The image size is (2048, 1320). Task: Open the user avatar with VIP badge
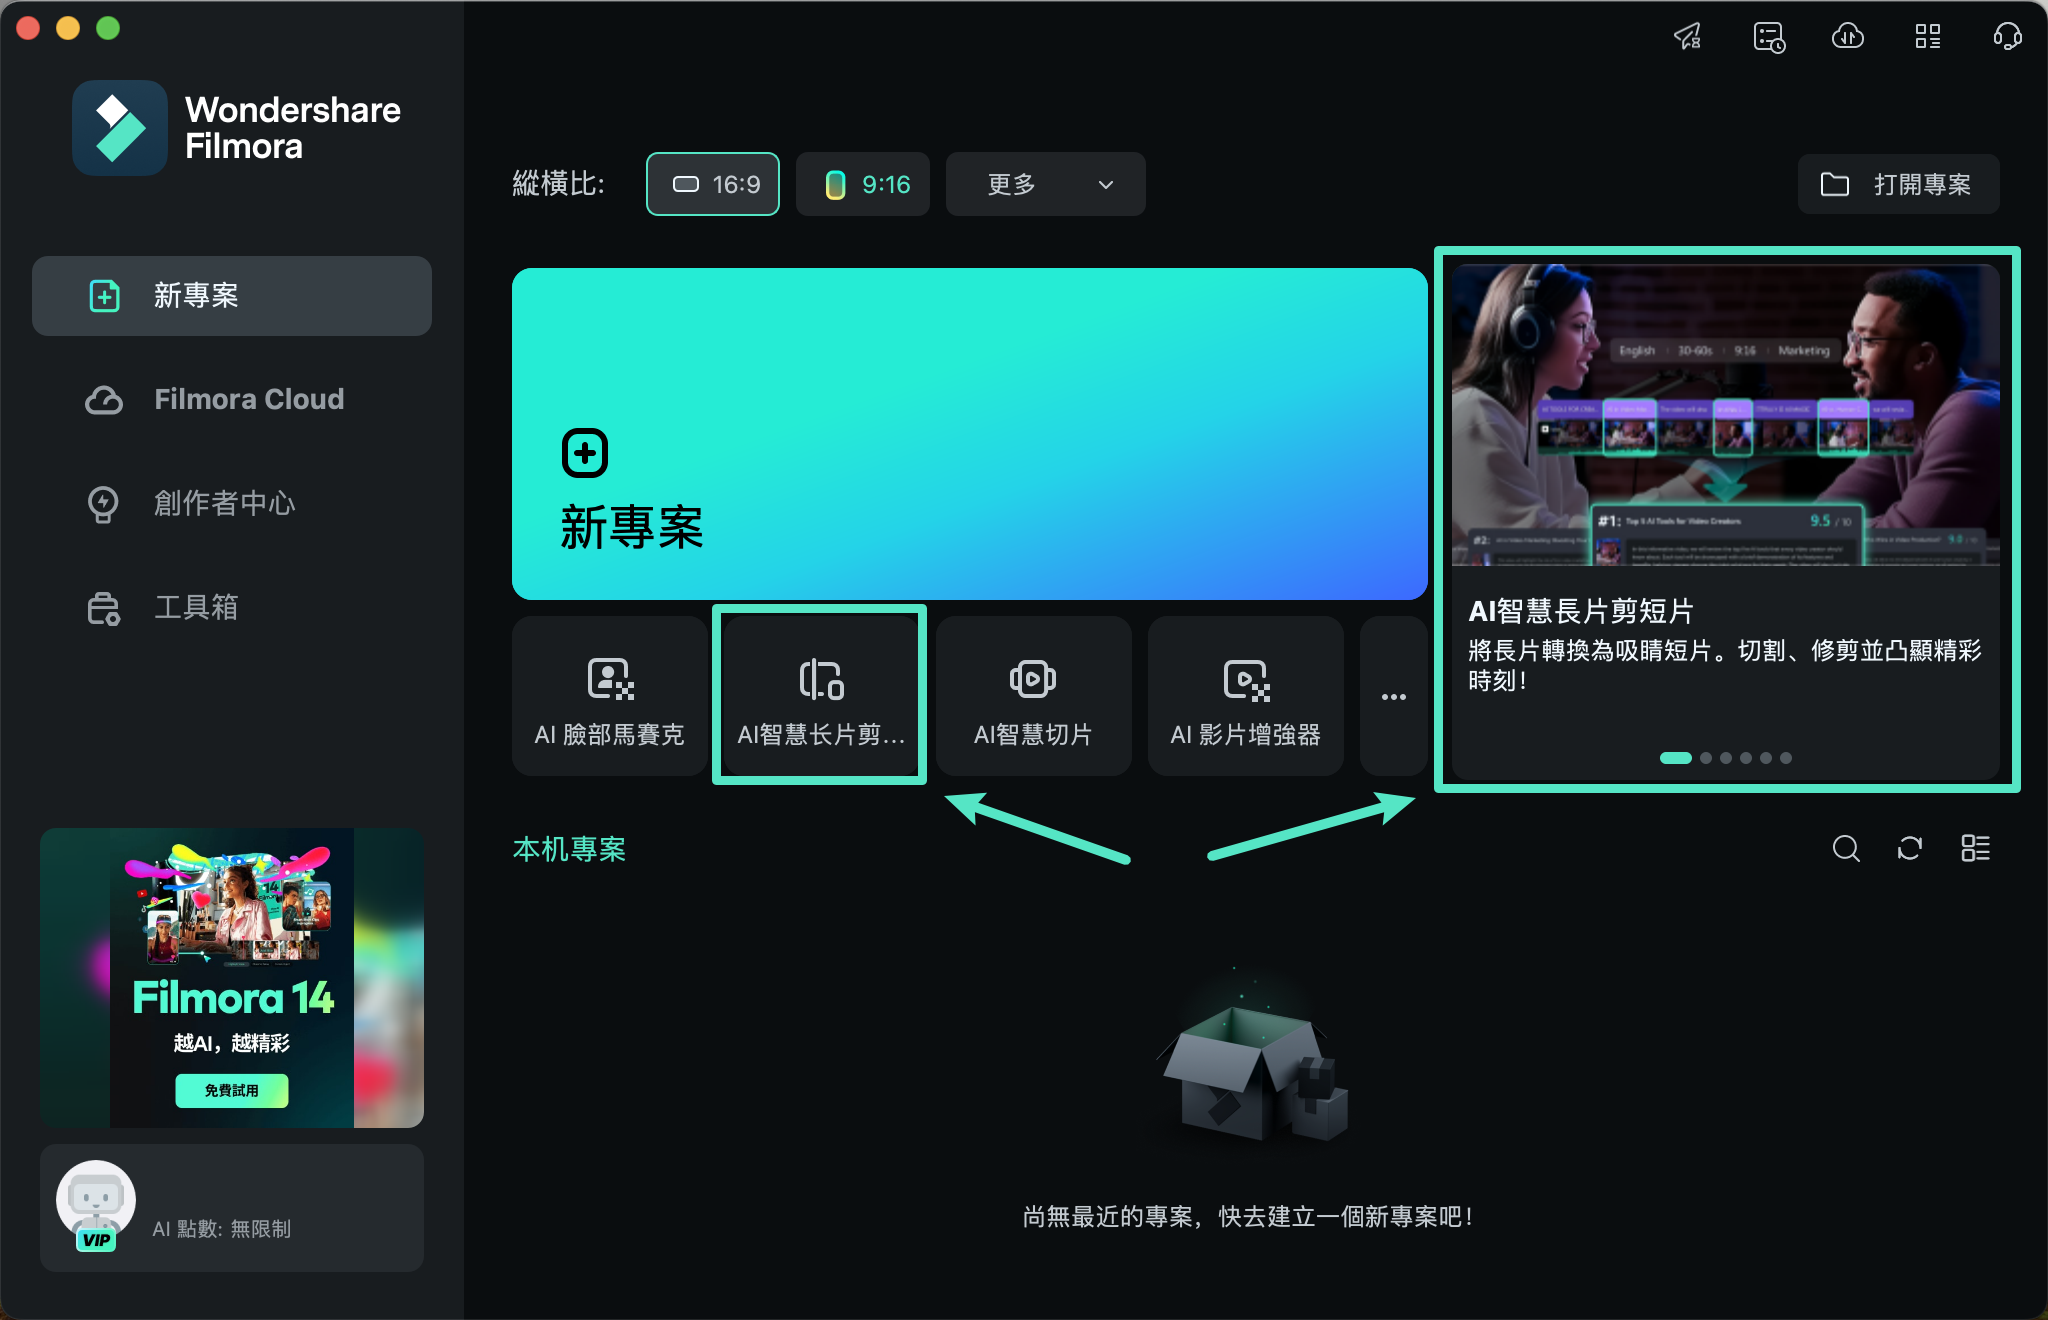(x=96, y=1204)
